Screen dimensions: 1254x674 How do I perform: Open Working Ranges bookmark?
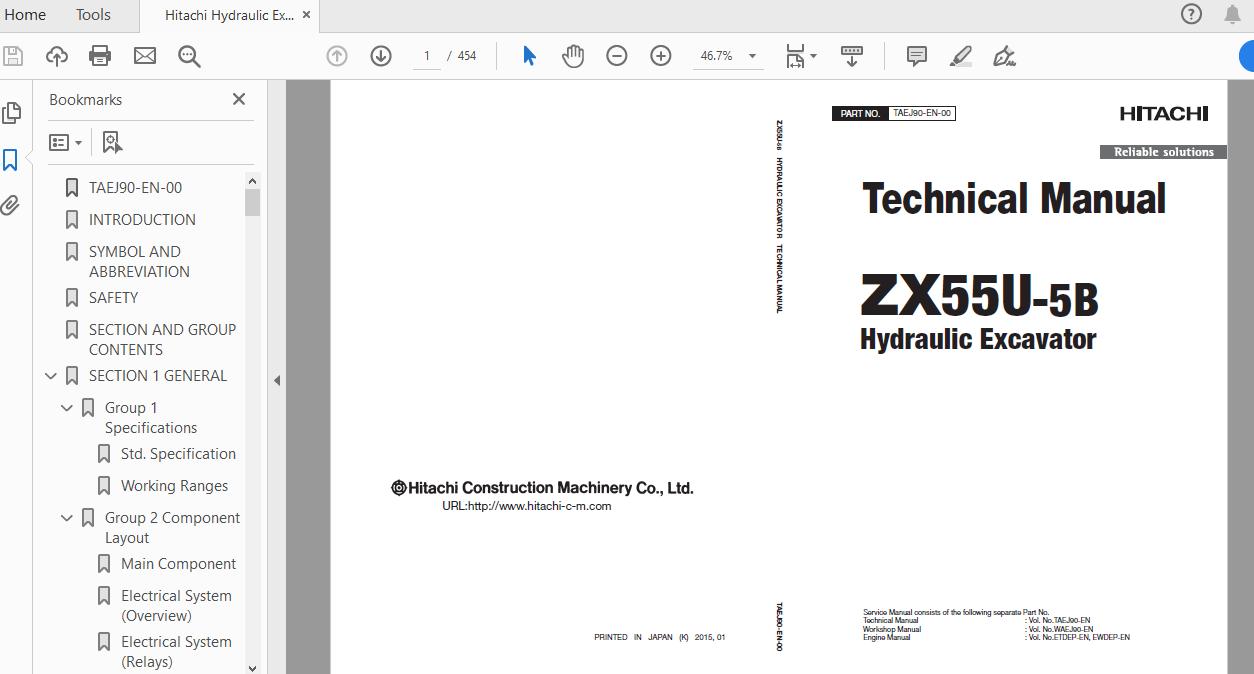[174, 485]
